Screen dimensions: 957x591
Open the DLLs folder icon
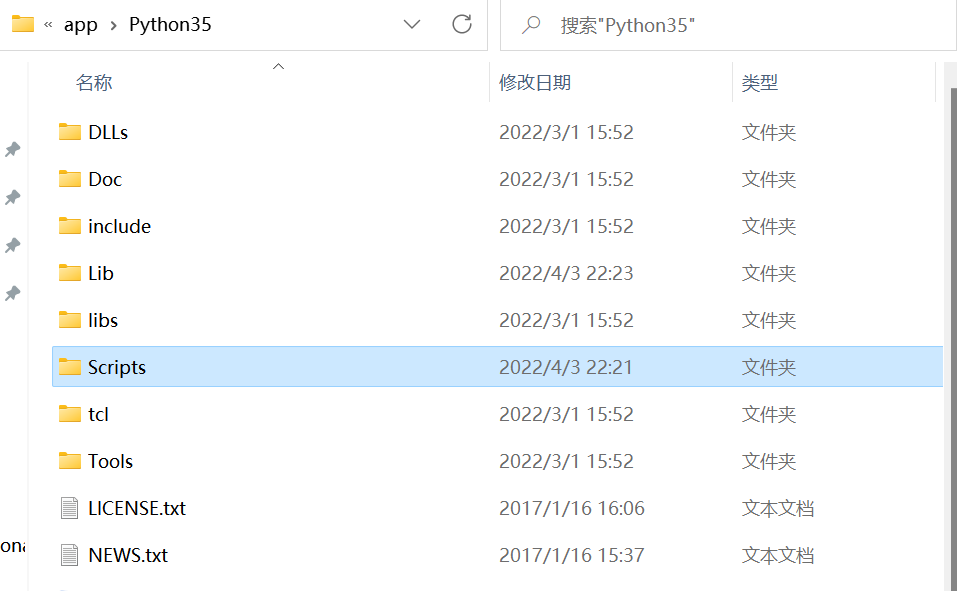point(69,131)
